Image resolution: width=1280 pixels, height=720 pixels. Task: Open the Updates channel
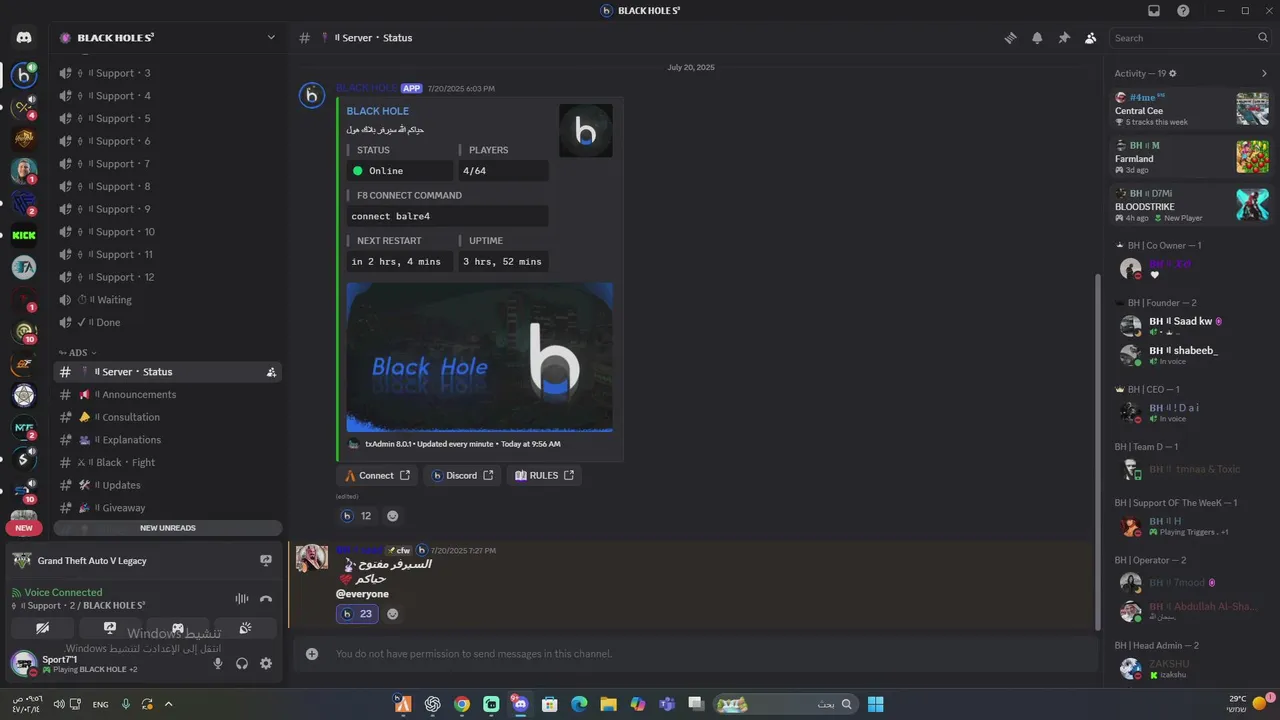click(x=167, y=485)
